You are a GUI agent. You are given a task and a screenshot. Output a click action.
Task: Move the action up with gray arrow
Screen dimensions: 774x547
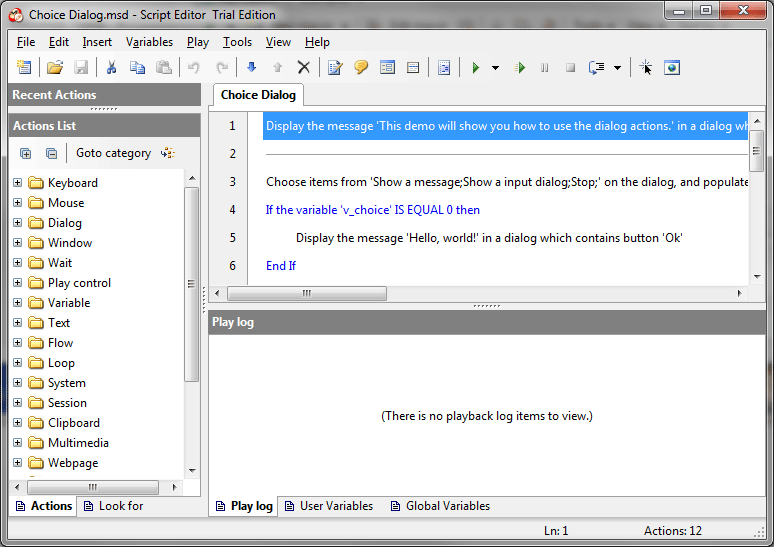[277, 67]
